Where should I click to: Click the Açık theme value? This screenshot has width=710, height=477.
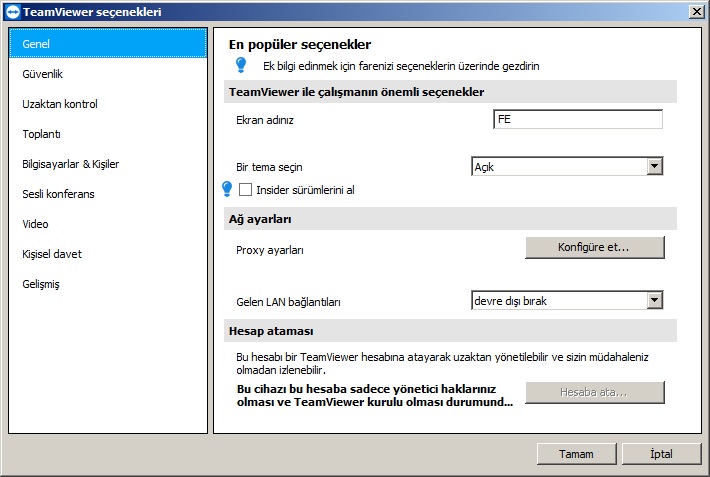click(484, 167)
